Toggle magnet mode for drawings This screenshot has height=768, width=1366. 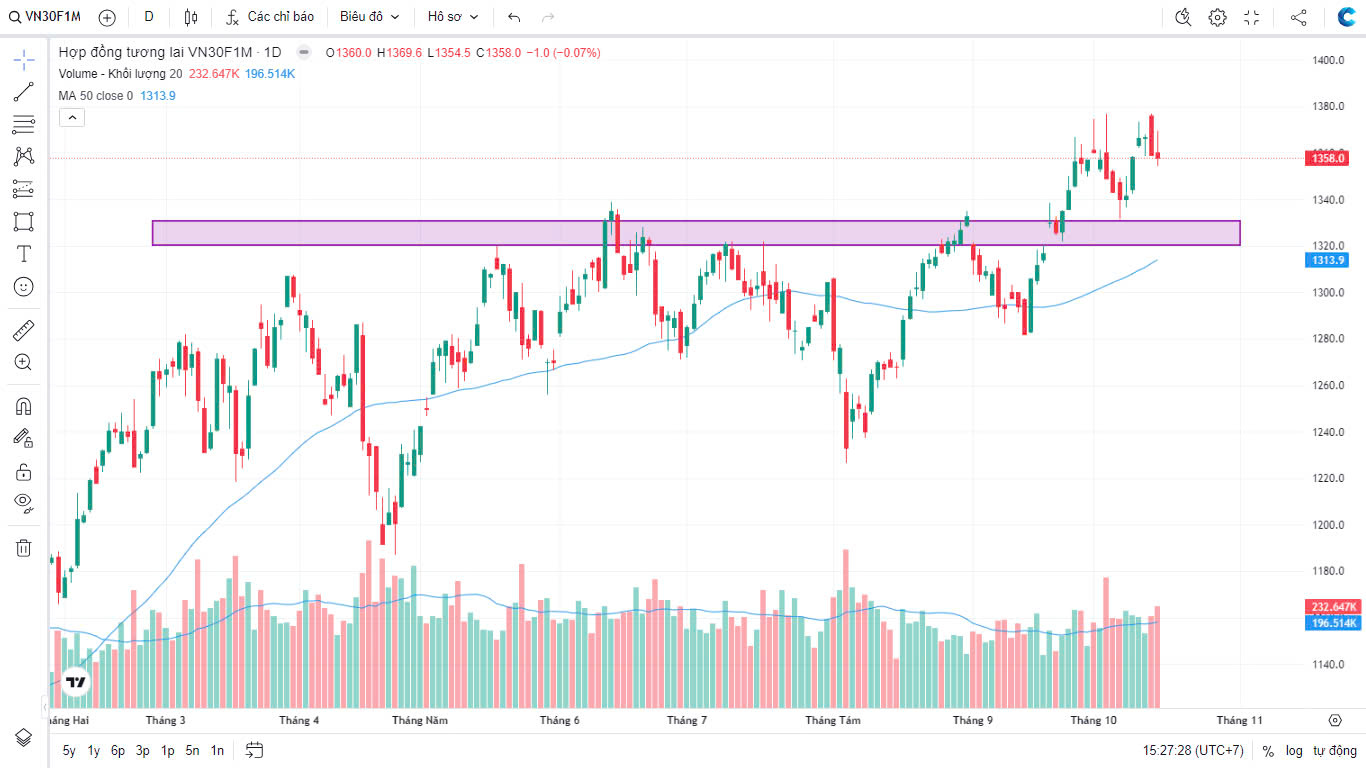(24, 406)
